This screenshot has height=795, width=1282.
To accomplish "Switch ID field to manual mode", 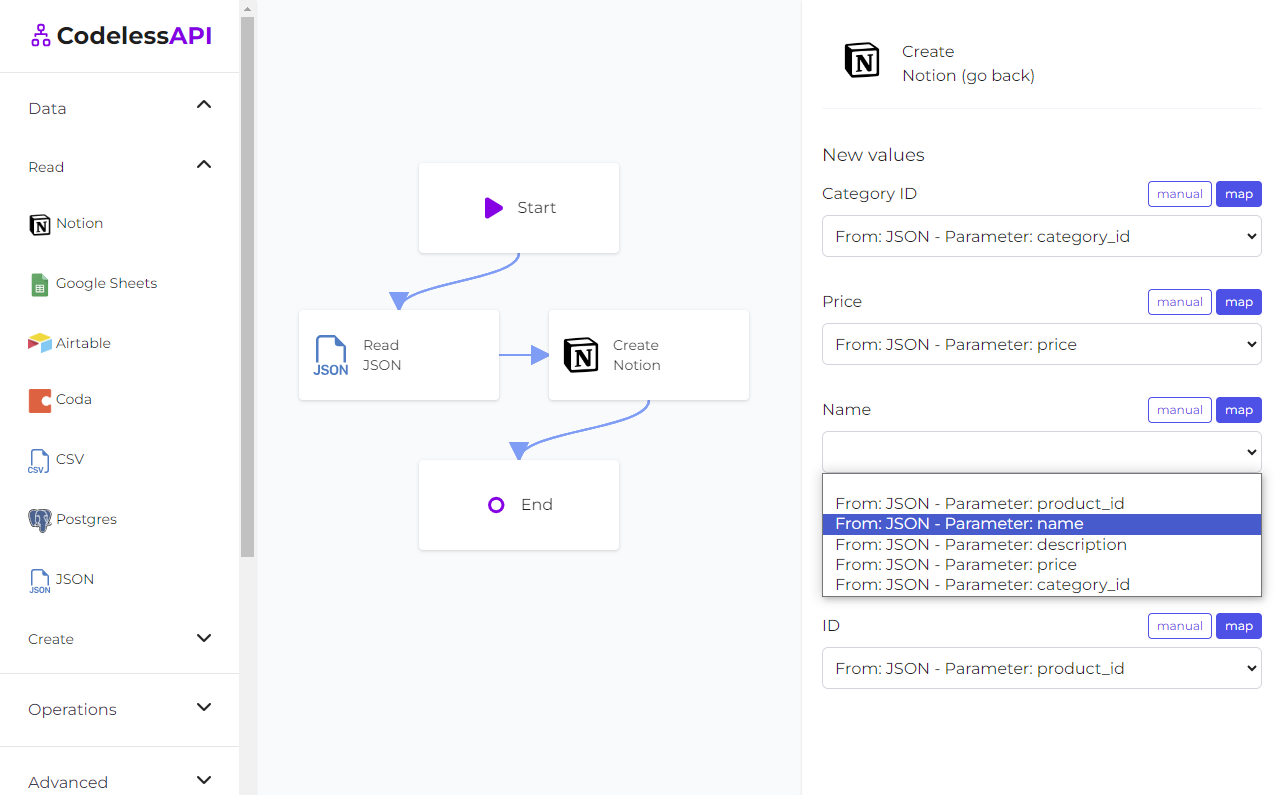I will point(1179,626).
